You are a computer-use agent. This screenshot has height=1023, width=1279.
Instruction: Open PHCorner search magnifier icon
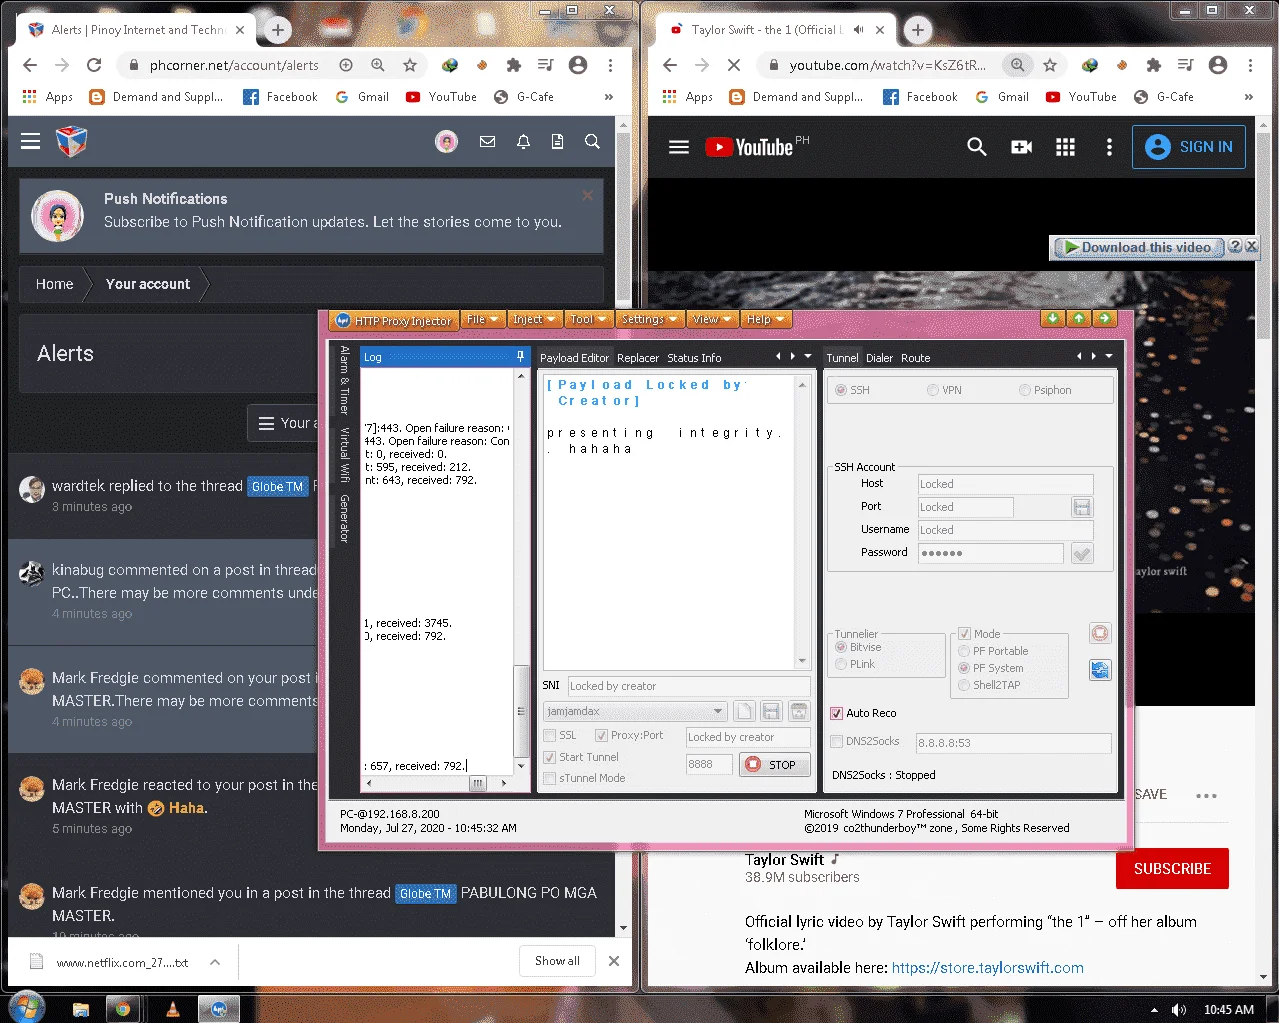[x=592, y=142]
